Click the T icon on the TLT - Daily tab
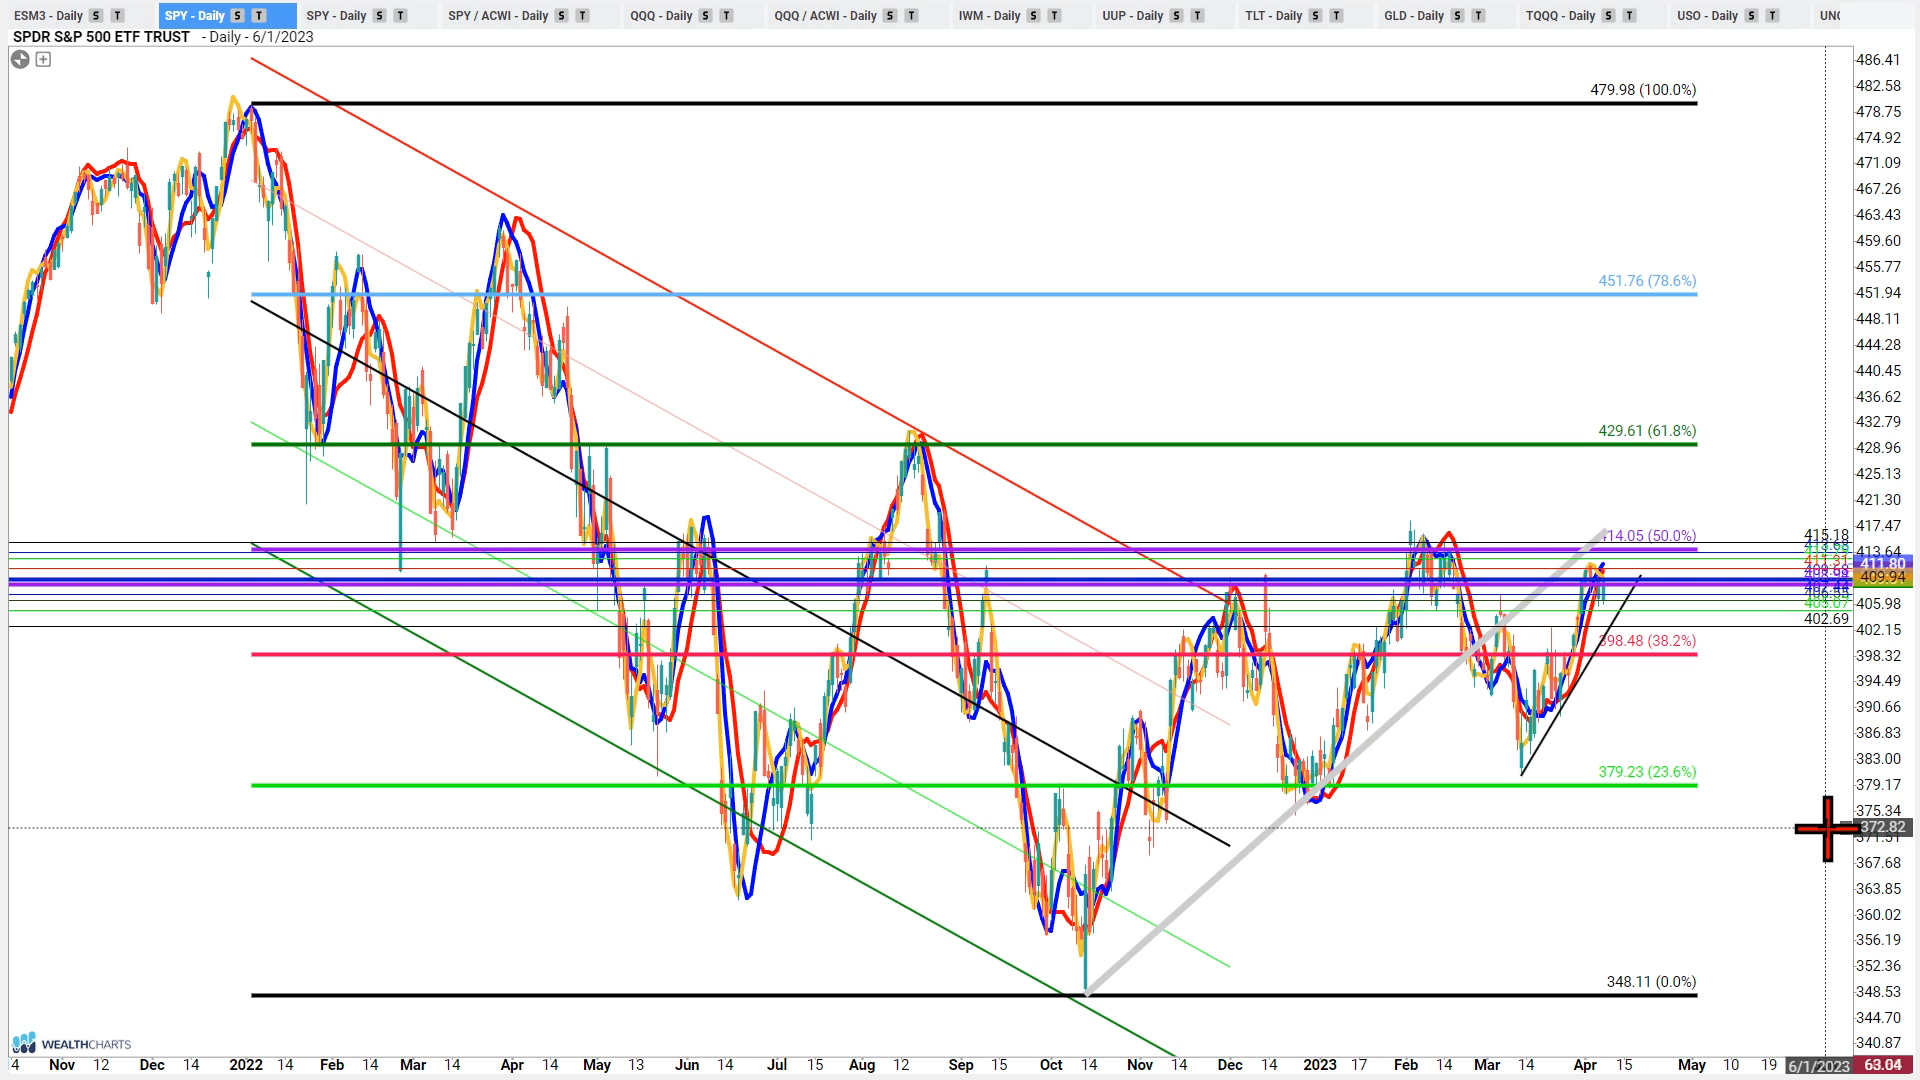 (x=1336, y=16)
